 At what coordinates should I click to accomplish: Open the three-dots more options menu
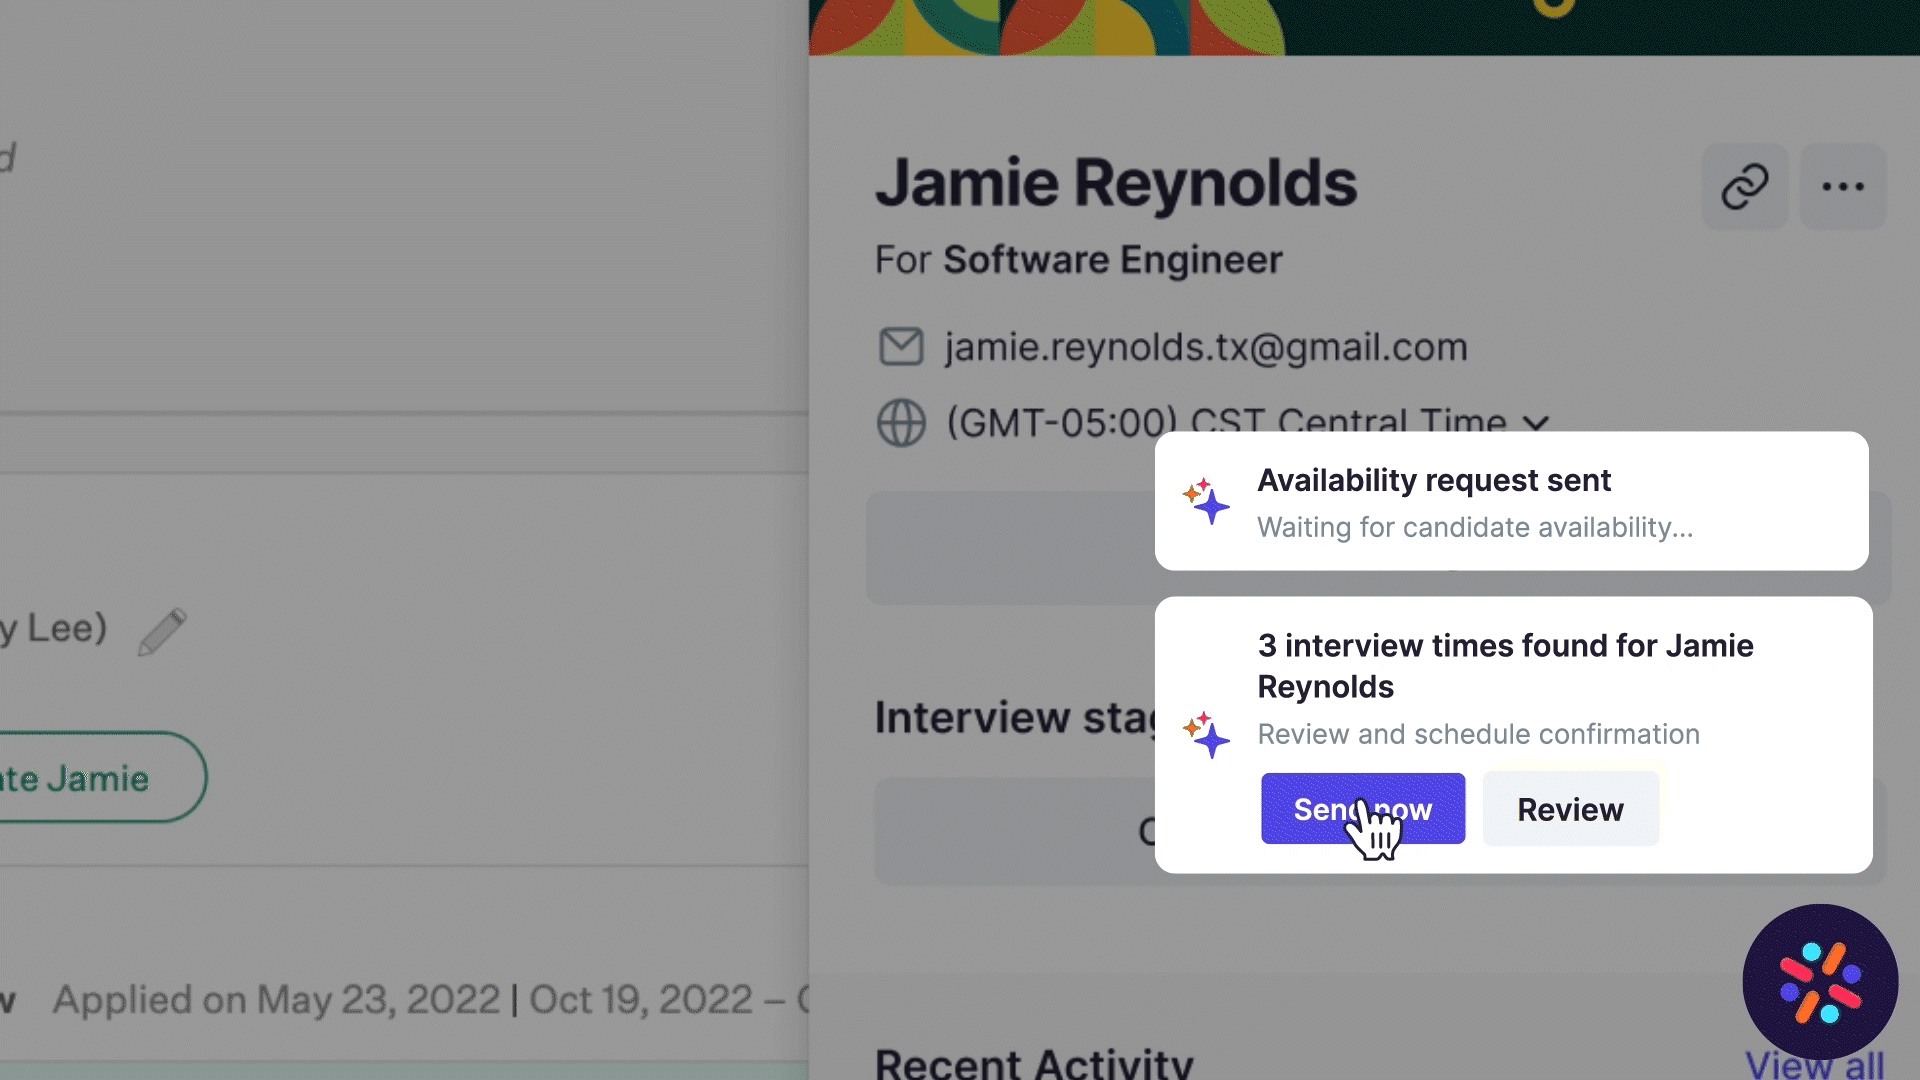(x=1843, y=186)
